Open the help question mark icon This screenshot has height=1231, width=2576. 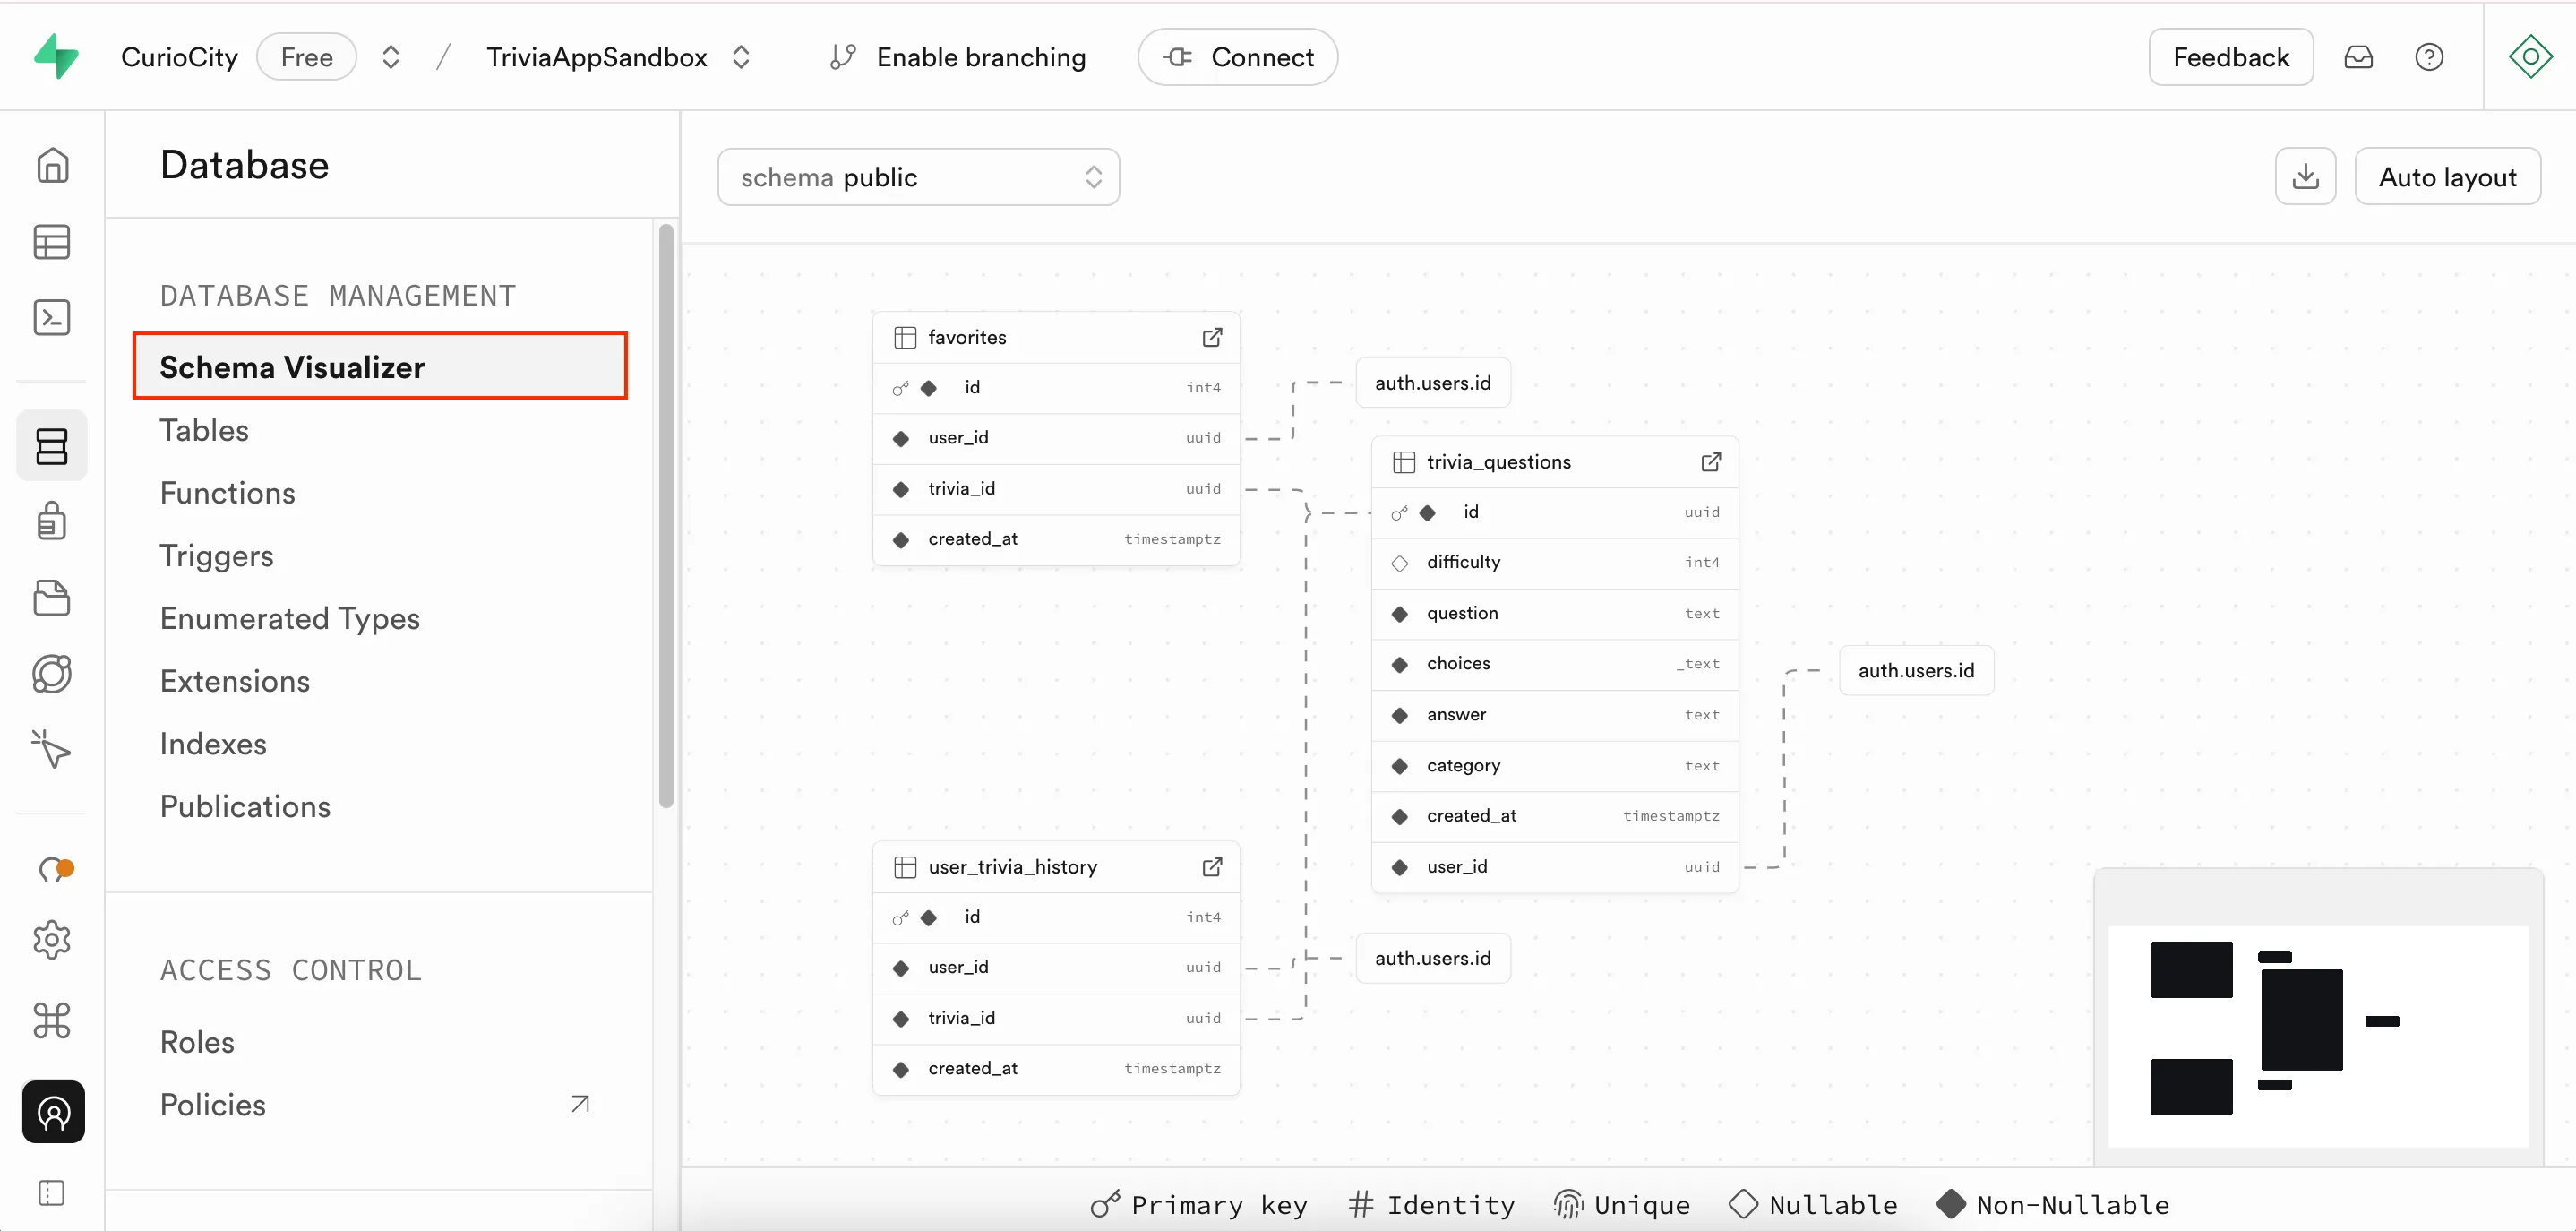[2429, 57]
